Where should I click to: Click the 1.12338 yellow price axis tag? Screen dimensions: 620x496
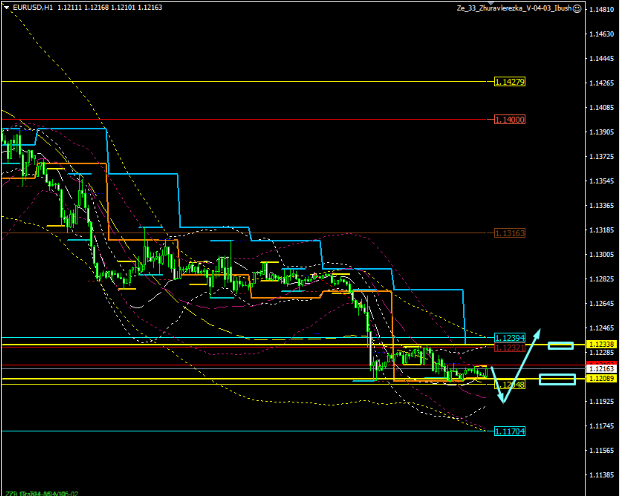tap(600, 344)
